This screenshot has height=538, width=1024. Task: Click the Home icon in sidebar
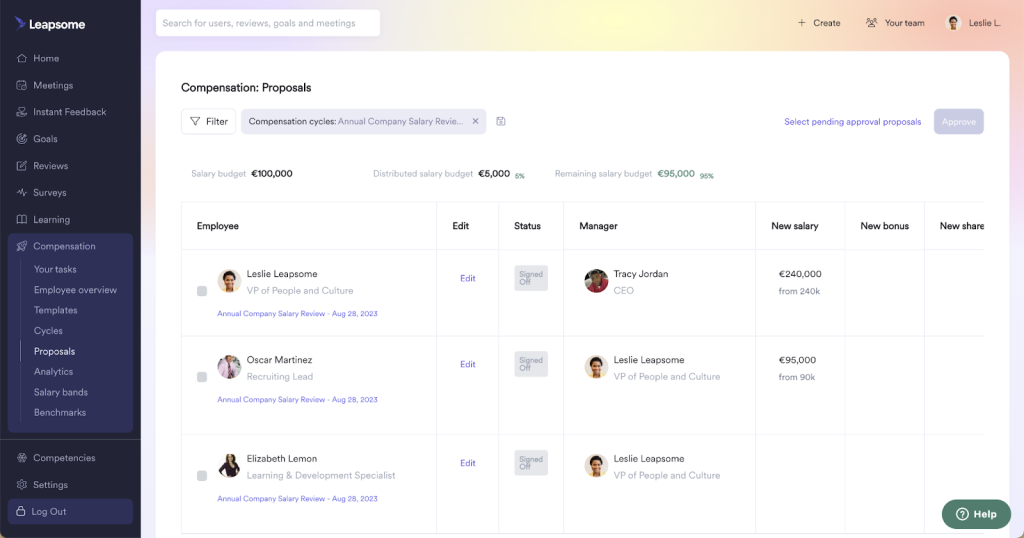point(22,58)
